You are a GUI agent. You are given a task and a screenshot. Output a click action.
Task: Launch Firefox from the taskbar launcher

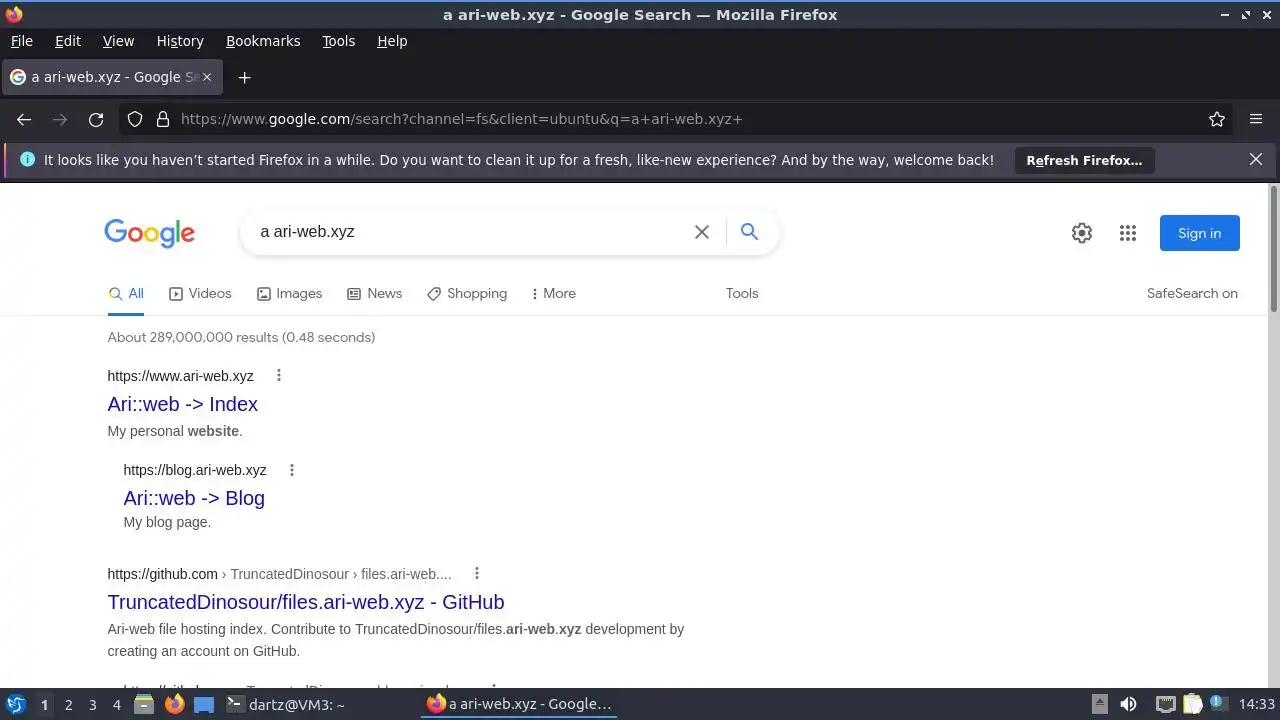[174, 704]
